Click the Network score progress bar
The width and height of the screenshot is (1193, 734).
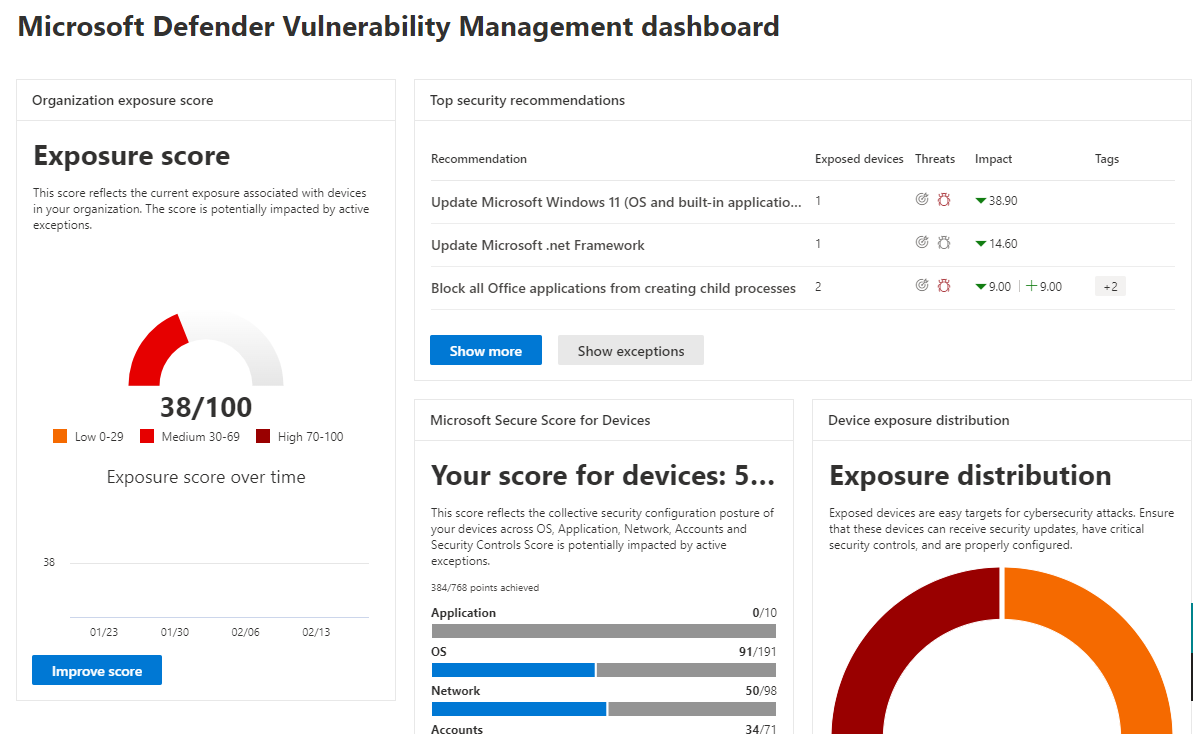pos(603,709)
